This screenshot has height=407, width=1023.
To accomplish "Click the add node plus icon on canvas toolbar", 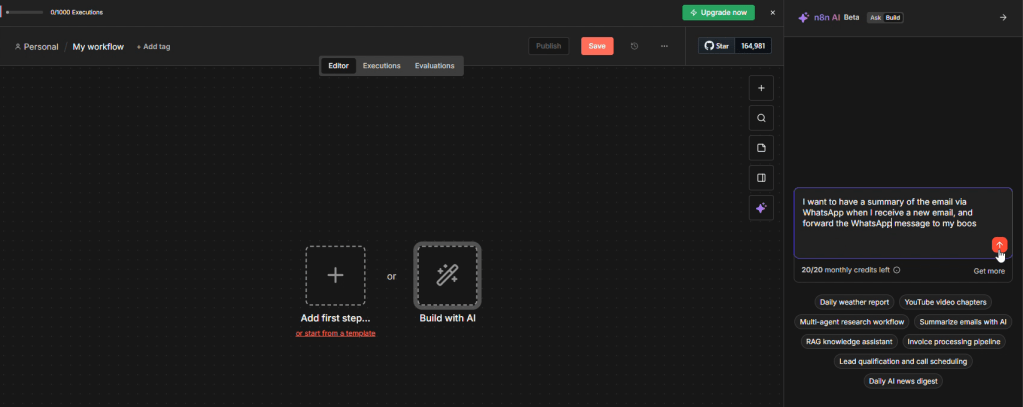I will 761,88.
